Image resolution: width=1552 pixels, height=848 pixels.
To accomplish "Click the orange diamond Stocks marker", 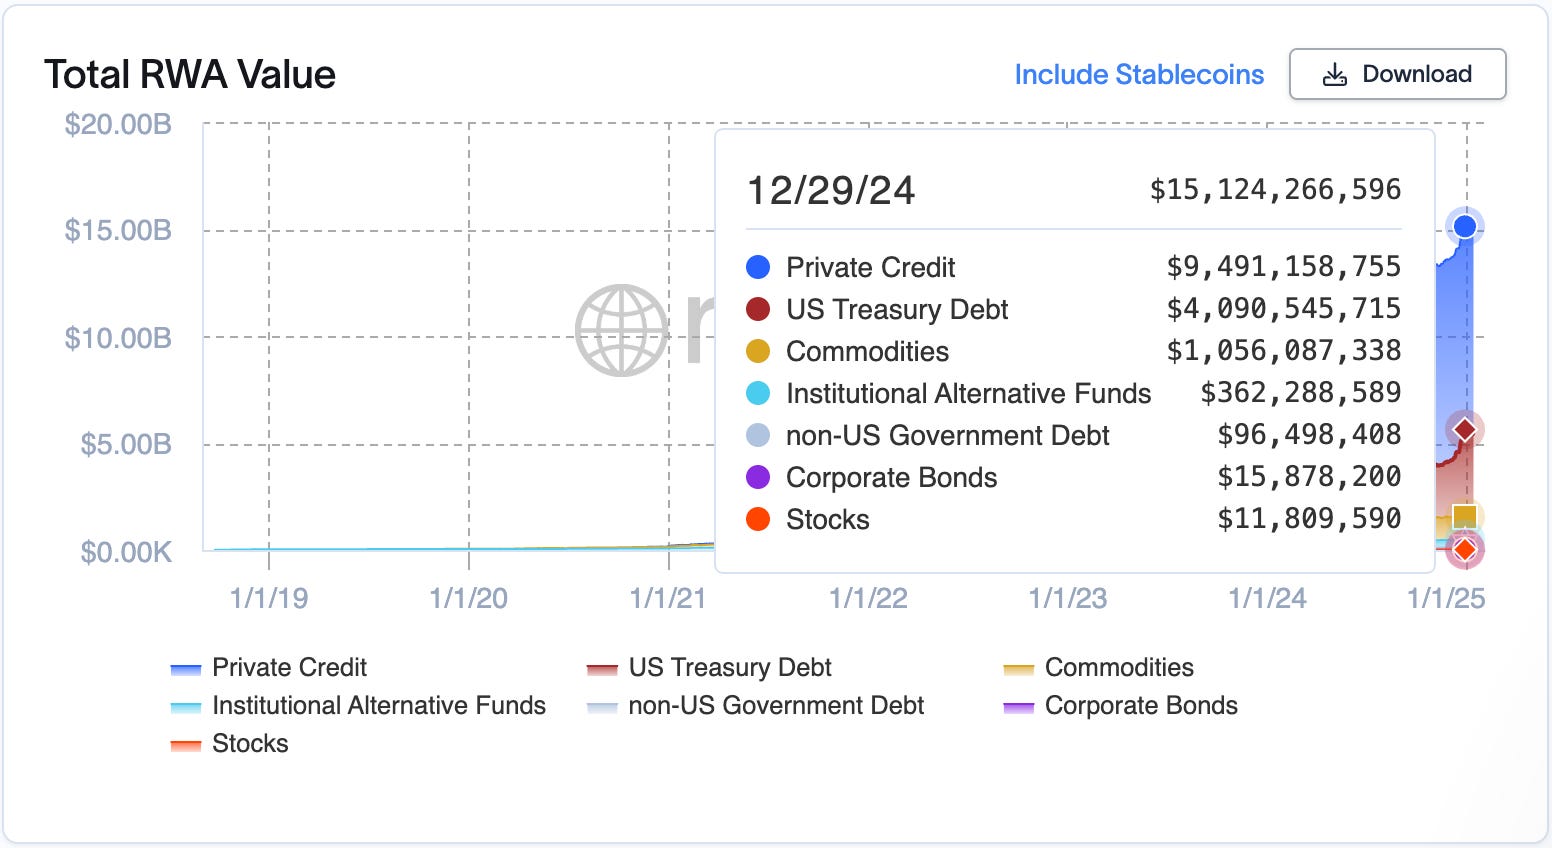I will click(x=1465, y=549).
